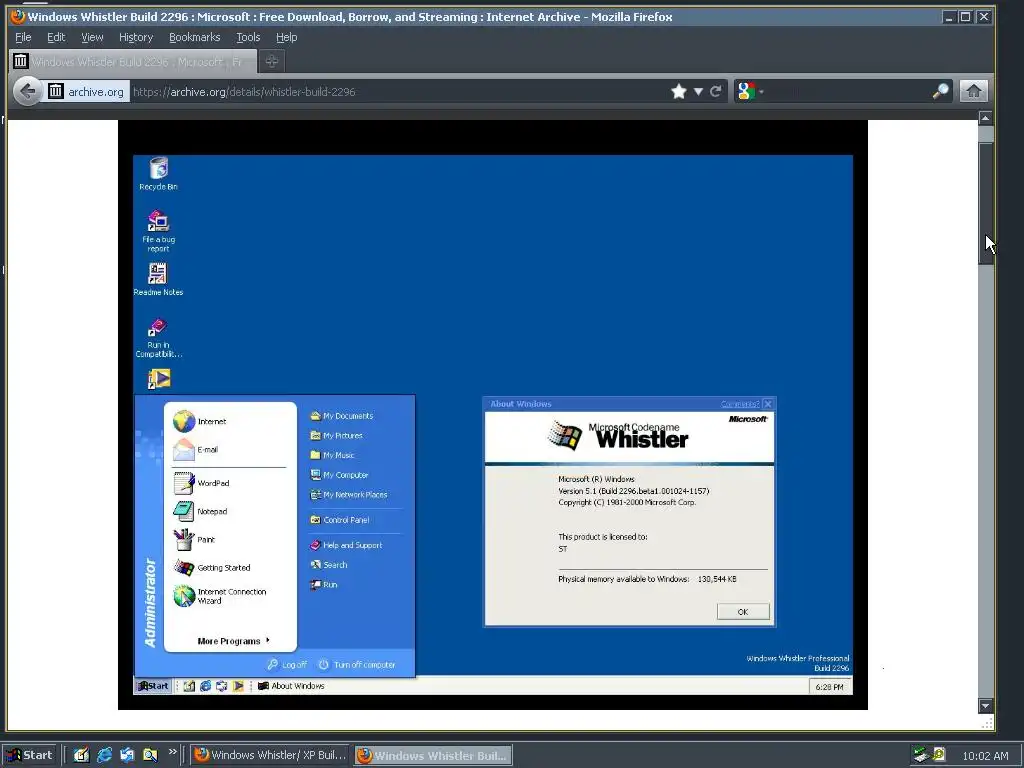Click Help and Support in start menu
The height and width of the screenshot is (768, 1024).
(x=346, y=545)
